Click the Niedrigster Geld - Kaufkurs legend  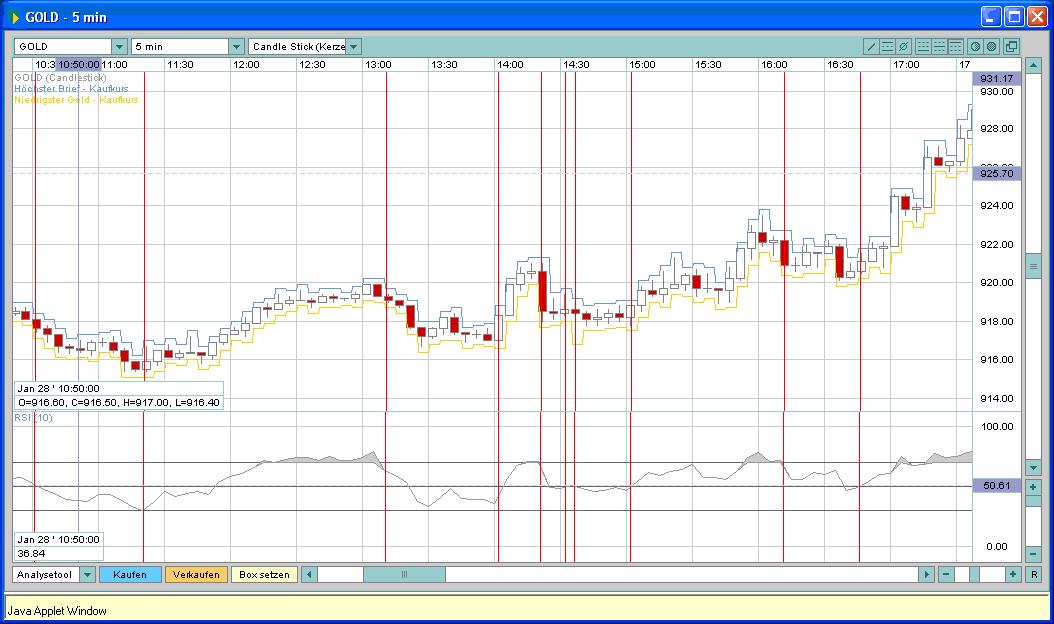click(x=76, y=100)
